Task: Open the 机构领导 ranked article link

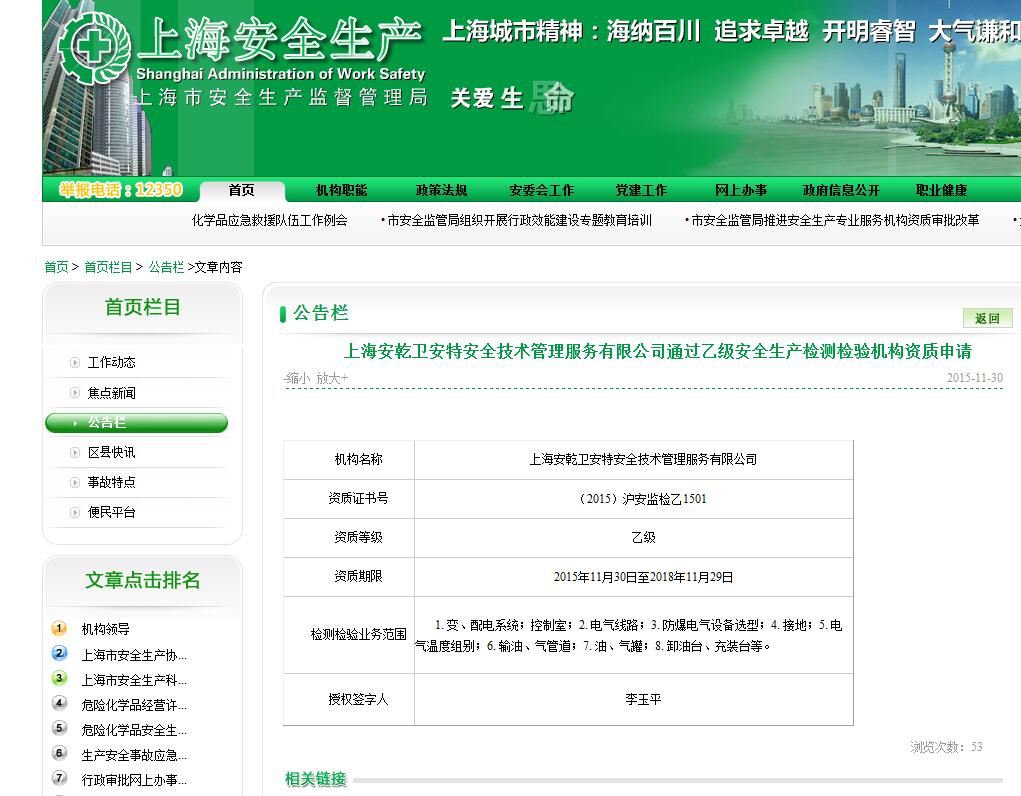Action: point(106,630)
